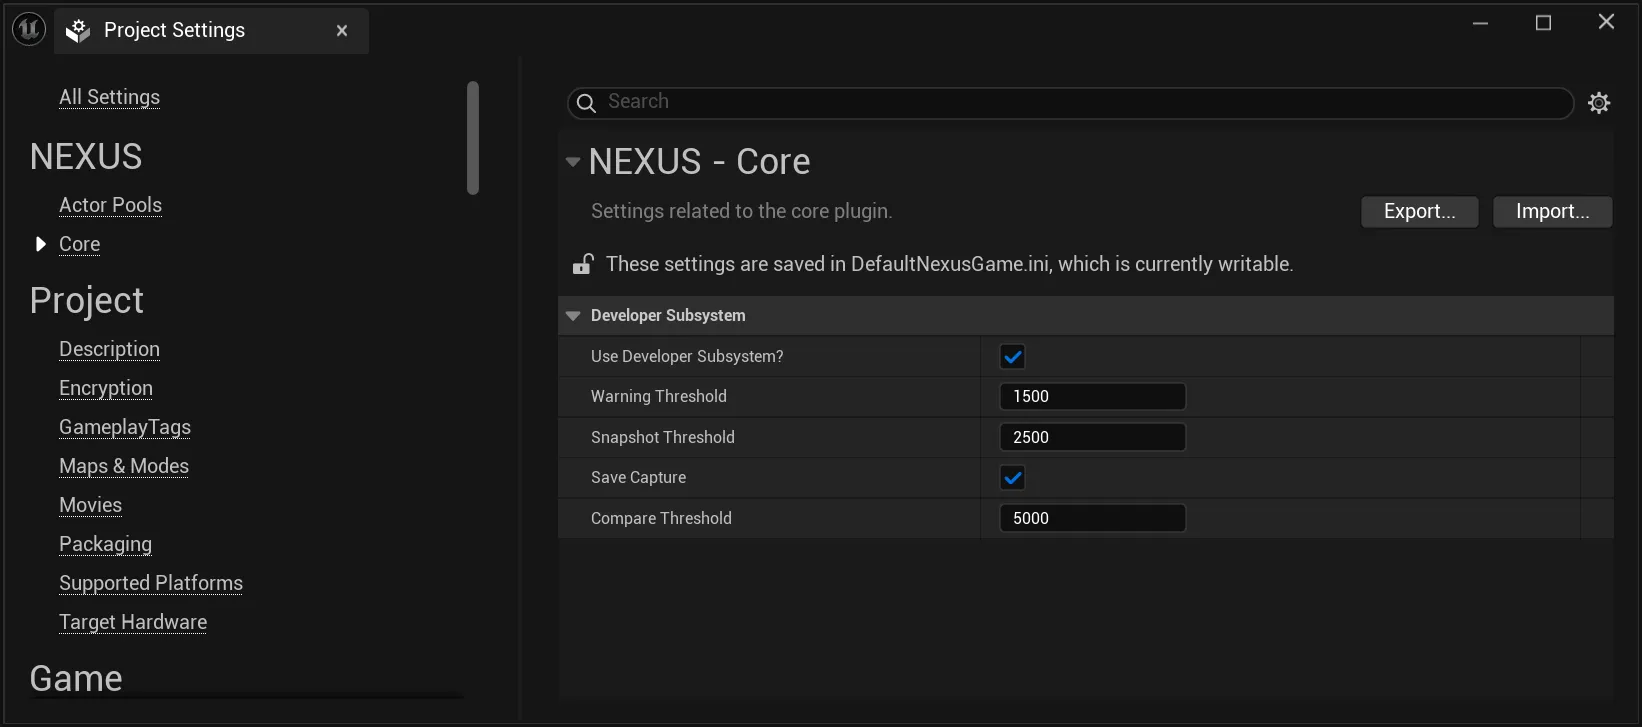Click the Use Developer Subsystem? label
Viewport: 1642px width, 727px height.
click(x=687, y=357)
